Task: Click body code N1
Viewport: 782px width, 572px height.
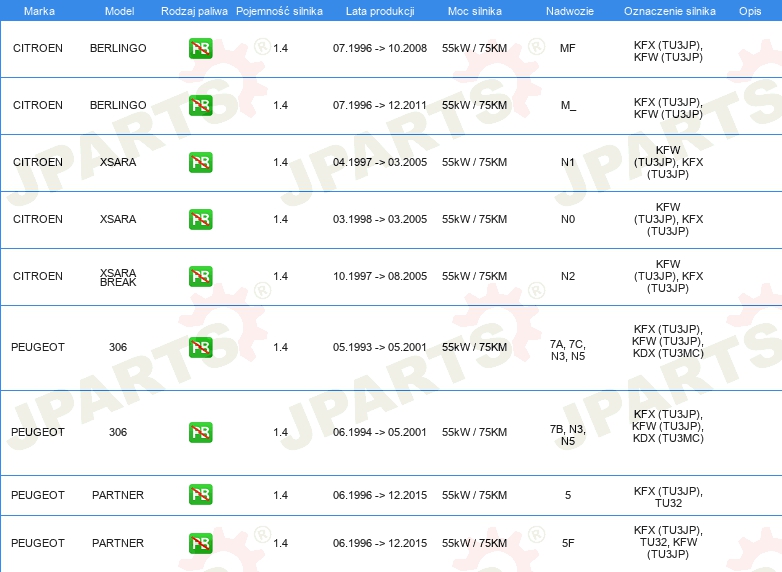Action: [x=568, y=162]
